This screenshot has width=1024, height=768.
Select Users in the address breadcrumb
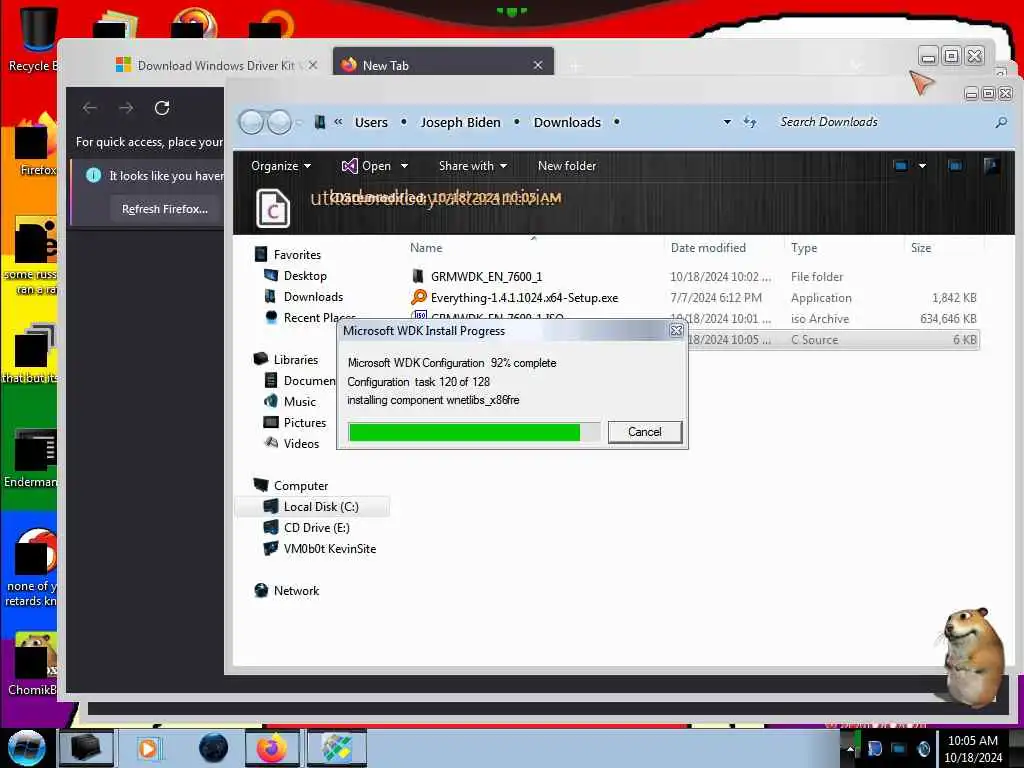[x=371, y=122]
